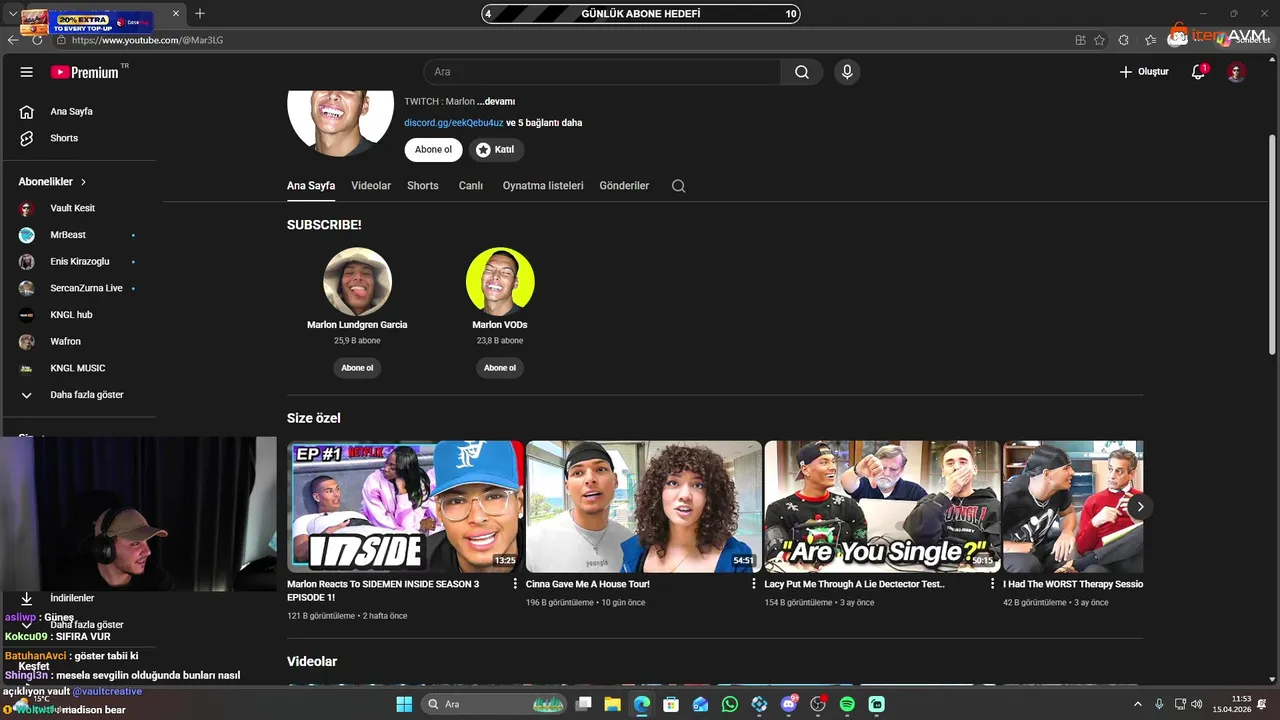The image size is (1280, 720).
Task: Open the browser tab list dropdown
Action: (13, 14)
